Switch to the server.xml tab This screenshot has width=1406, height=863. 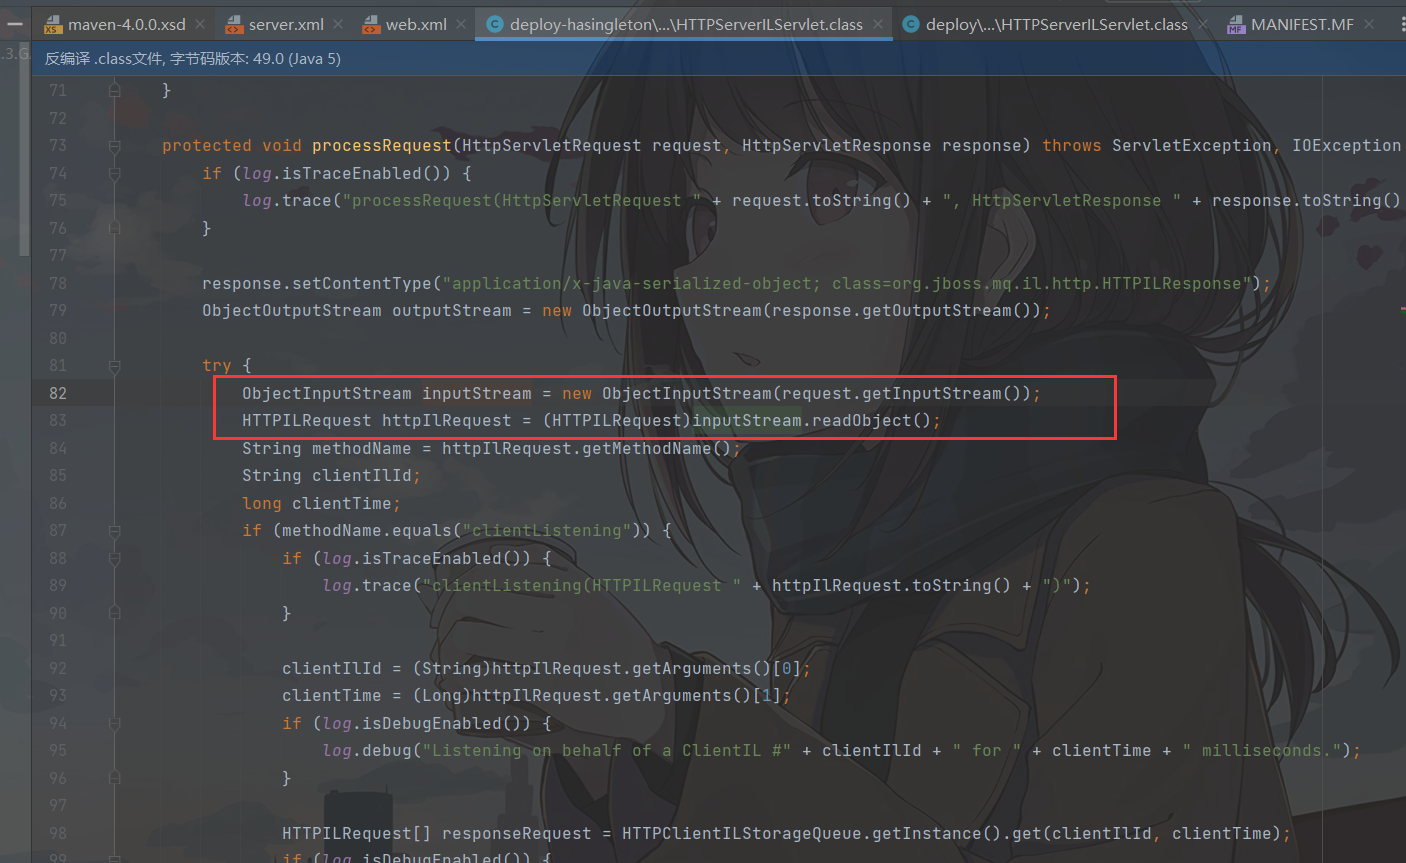[286, 24]
